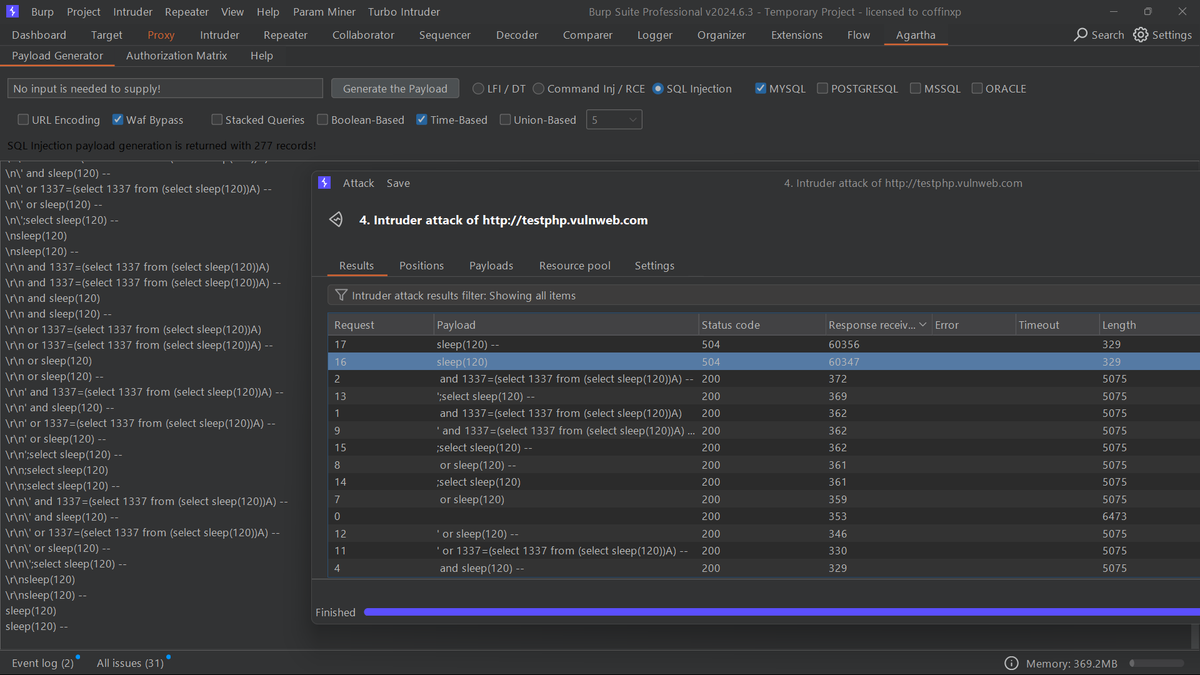The image size is (1200, 675).
Task: Open All issues (31) panel
Action: [x=130, y=664]
